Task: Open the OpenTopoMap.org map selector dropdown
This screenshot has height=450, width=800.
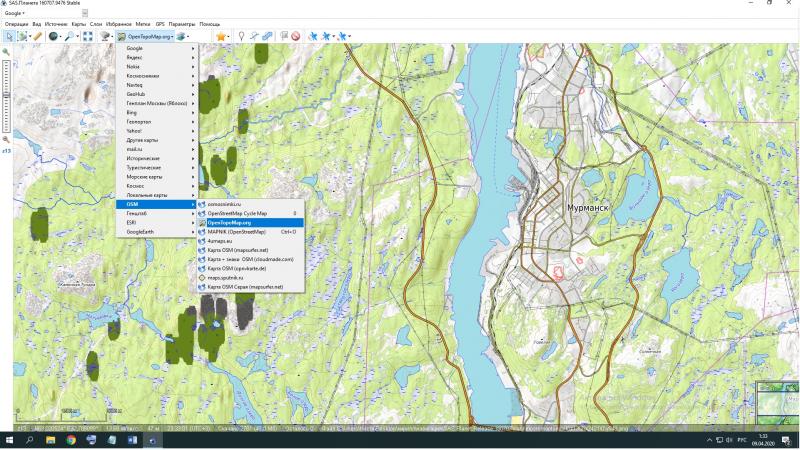Action: pyautogui.click(x=145, y=36)
